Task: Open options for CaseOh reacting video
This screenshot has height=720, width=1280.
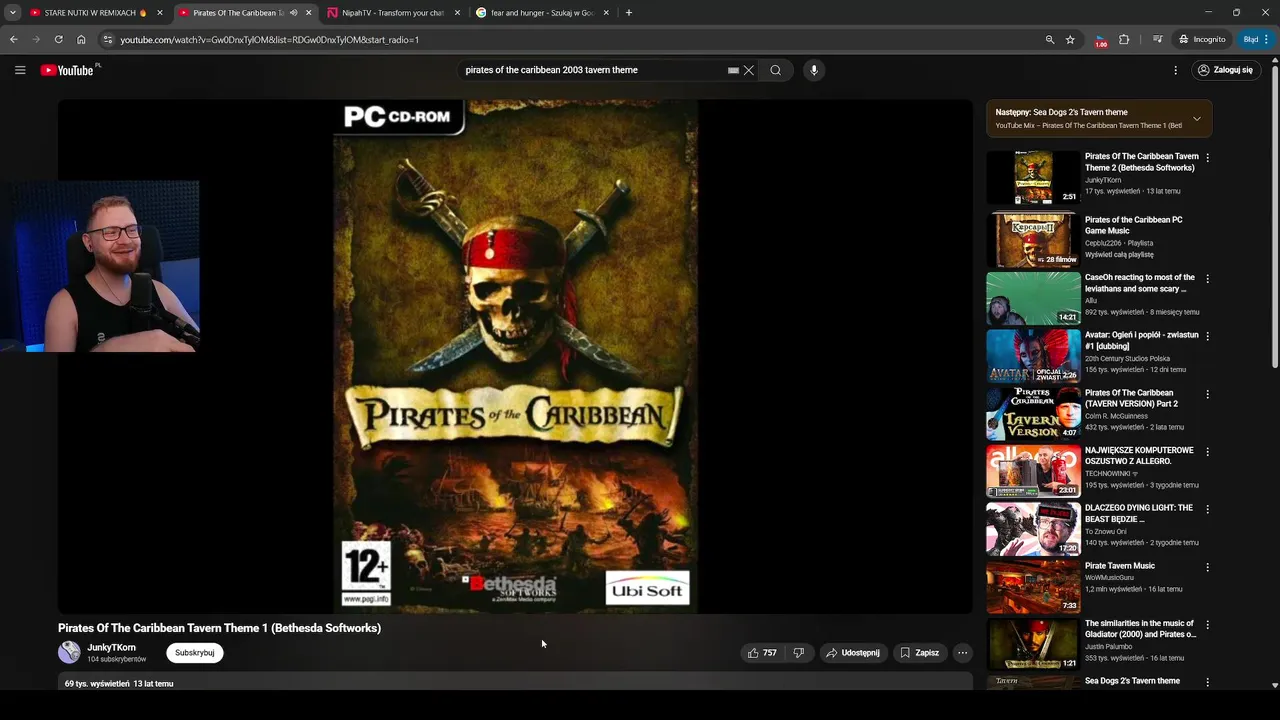Action: (x=1207, y=279)
